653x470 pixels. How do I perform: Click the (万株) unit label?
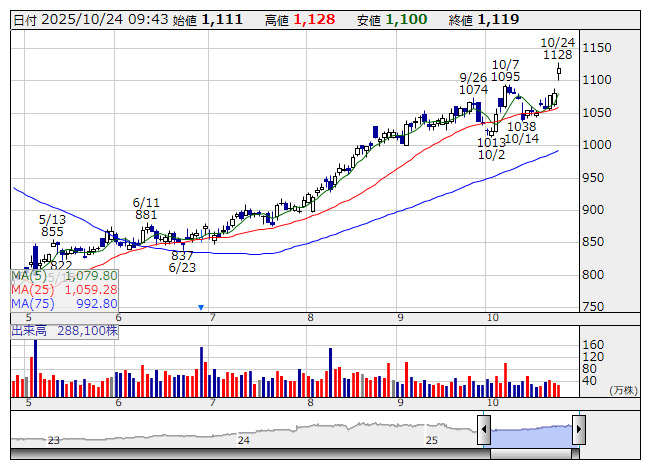(623, 390)
